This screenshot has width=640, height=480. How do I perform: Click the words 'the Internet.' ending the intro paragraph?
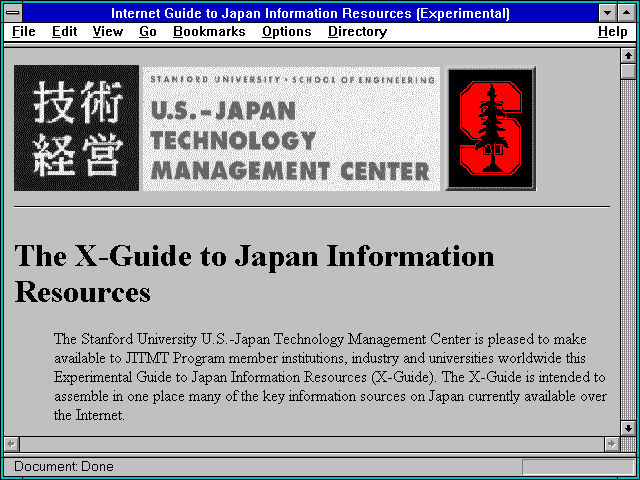(x=89, y=415)
